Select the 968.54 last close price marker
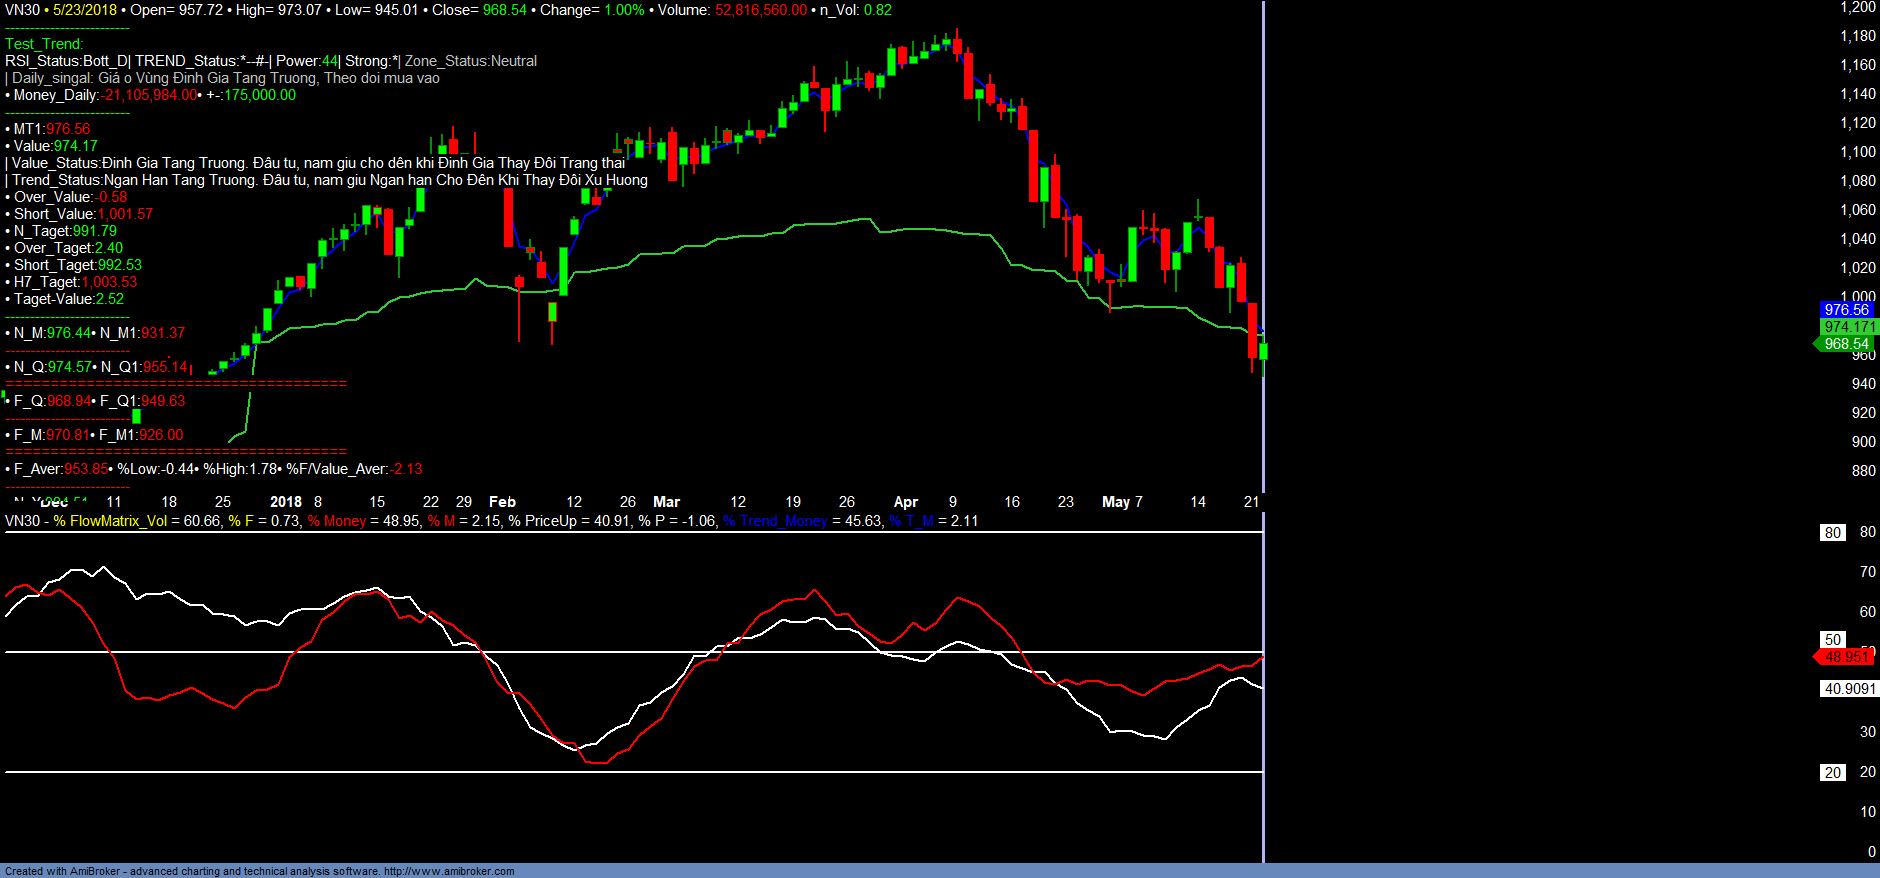The image size is (1880, 878). tap(1846, 344)
